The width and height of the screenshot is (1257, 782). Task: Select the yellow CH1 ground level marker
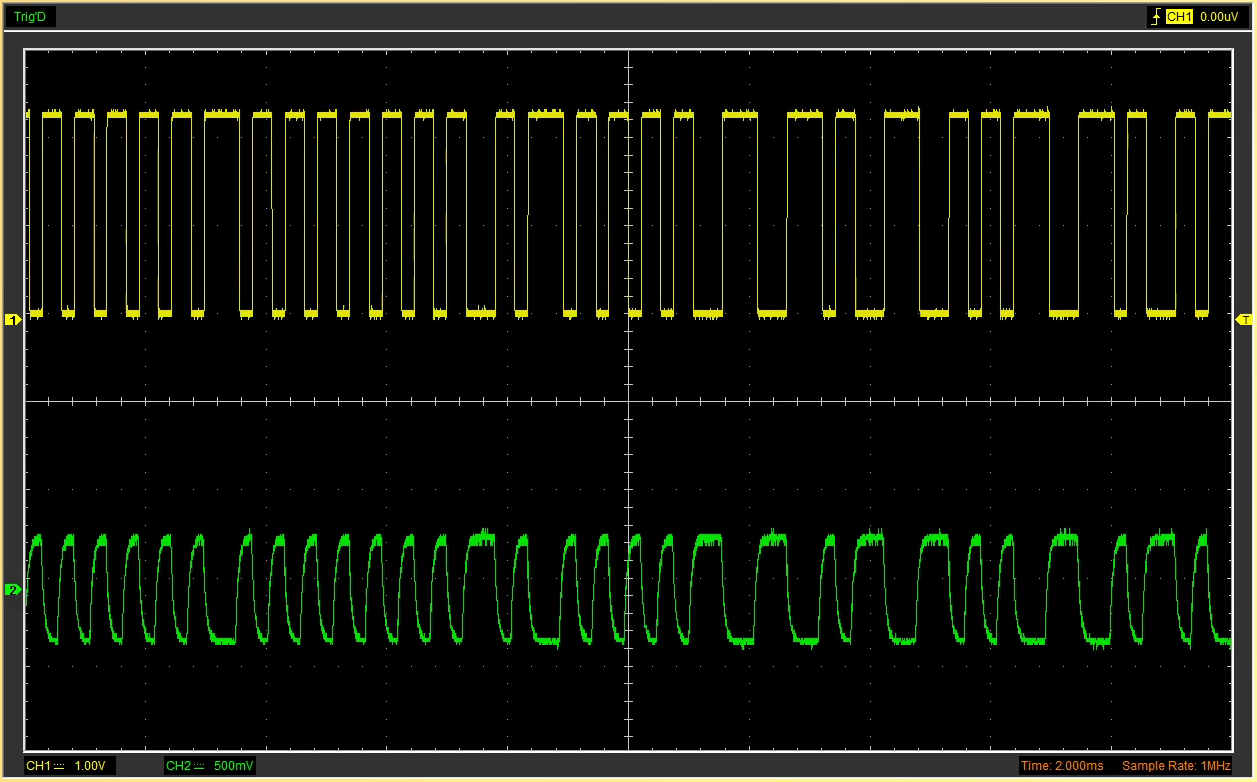pyautogui.click(x=13, y=320)
